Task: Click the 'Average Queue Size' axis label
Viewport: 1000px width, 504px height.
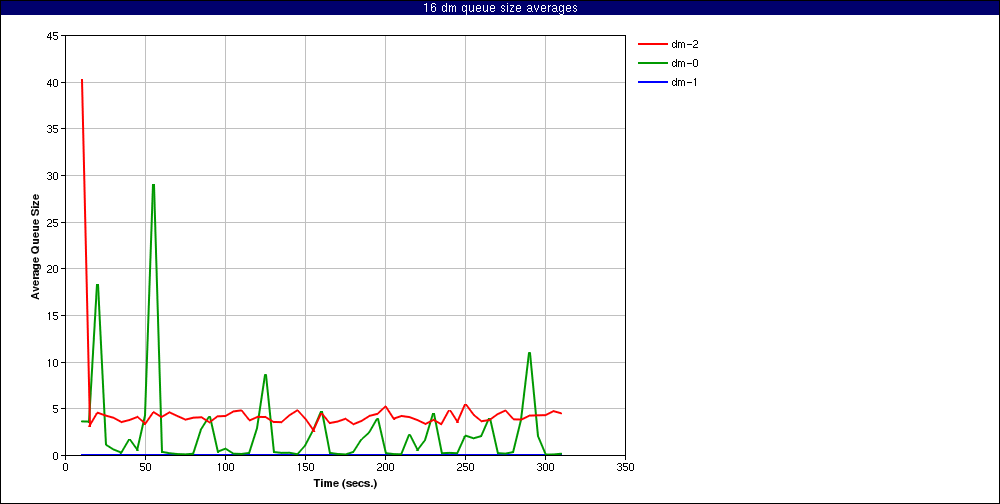Action: tap(36, 246)
